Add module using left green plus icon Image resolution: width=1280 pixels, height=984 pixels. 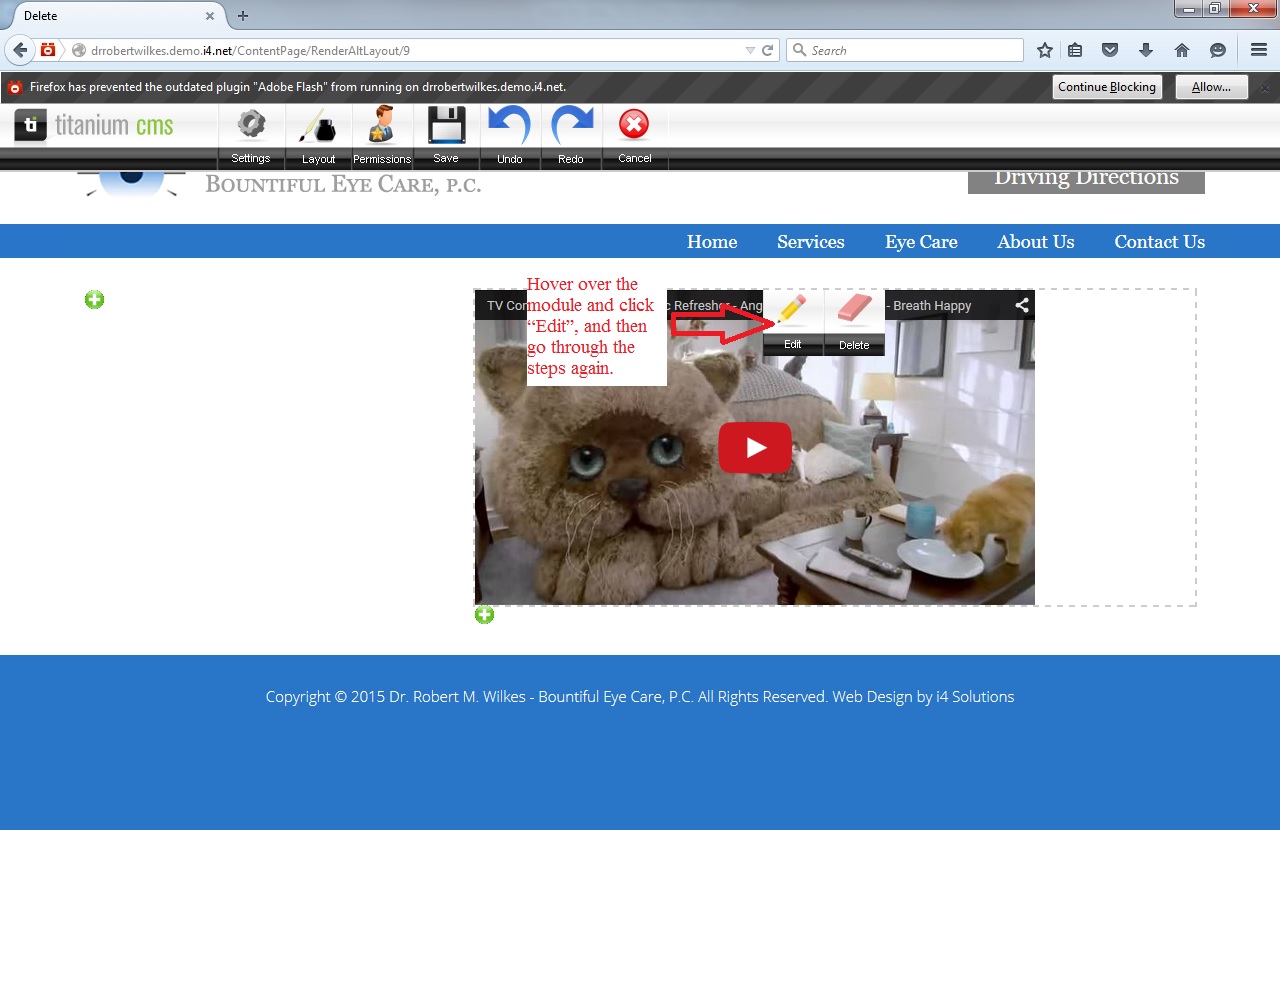tap(95, 300)
